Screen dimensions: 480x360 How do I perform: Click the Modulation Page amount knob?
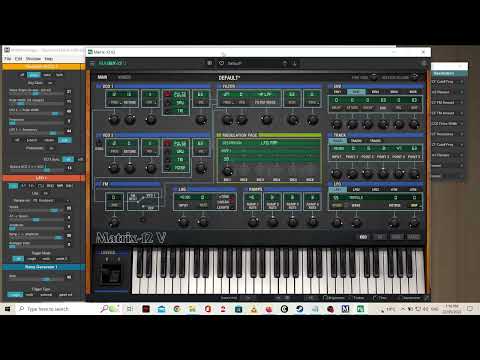coord(227,171)
